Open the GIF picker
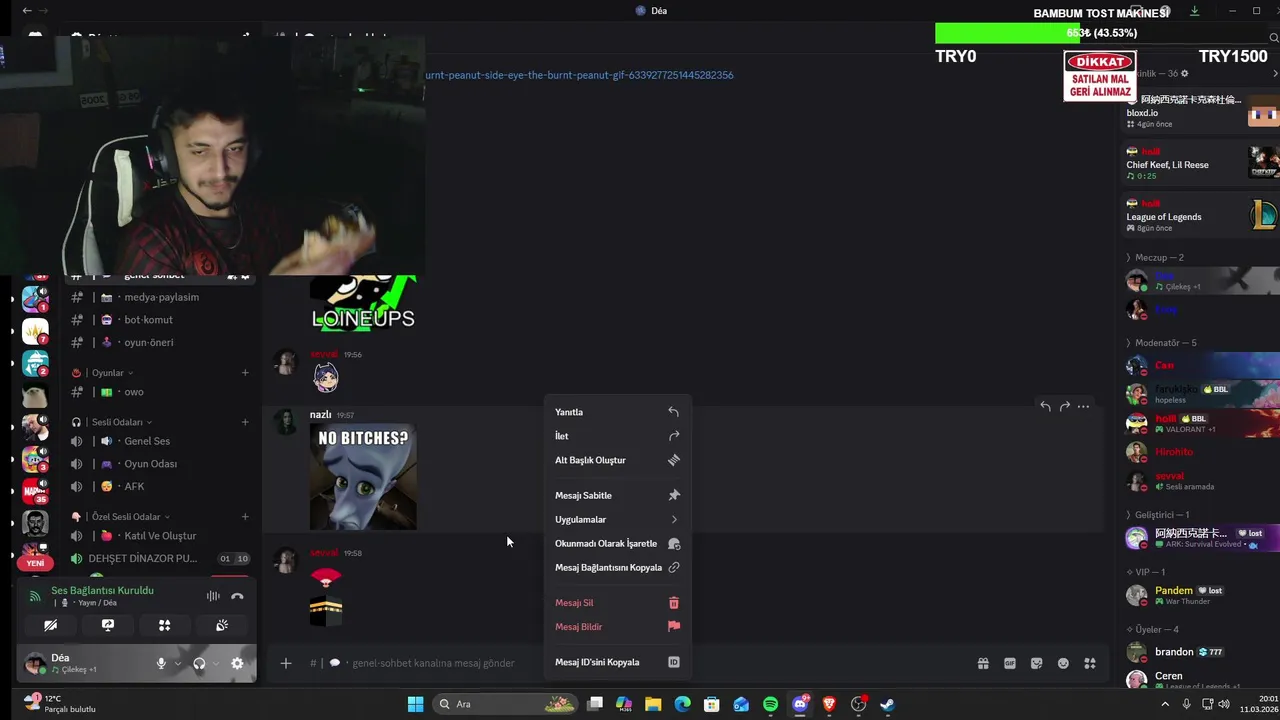 [1010, 663]
